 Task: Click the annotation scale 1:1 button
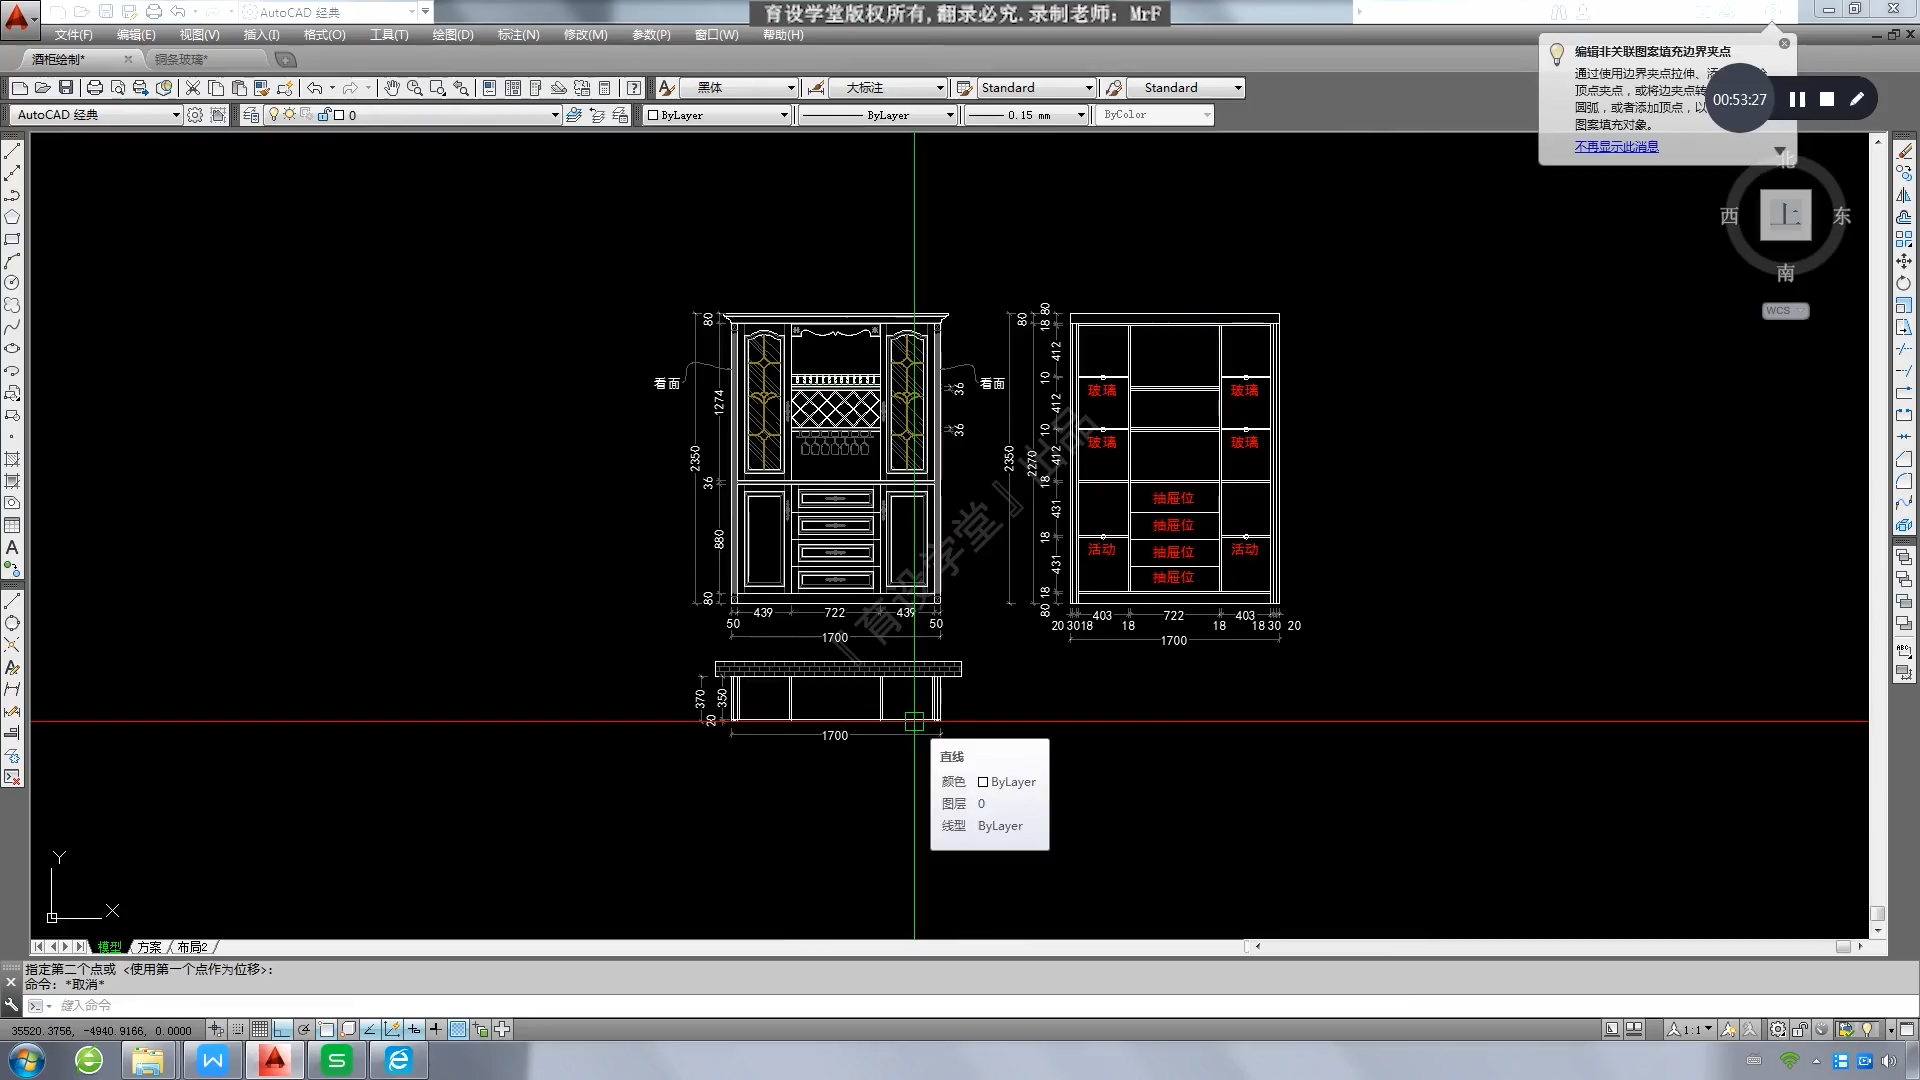click(1690, 1029)
